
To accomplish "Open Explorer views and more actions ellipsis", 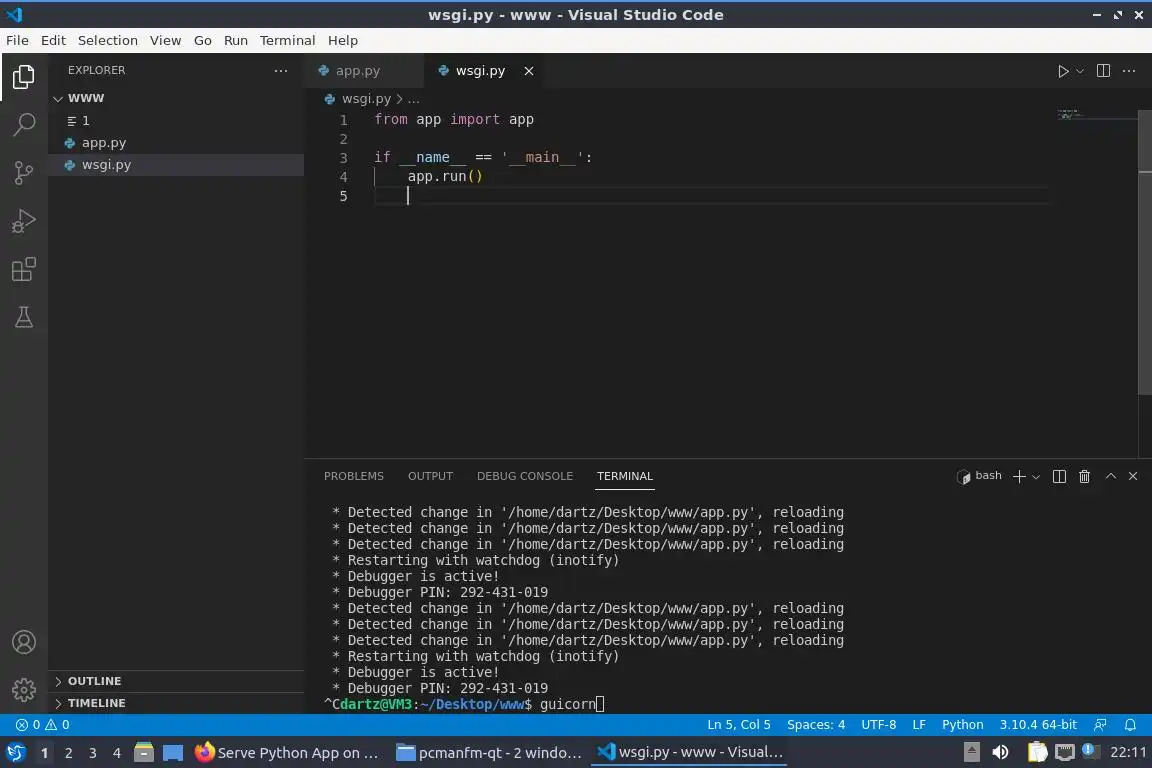I will (x=281, y=71).
